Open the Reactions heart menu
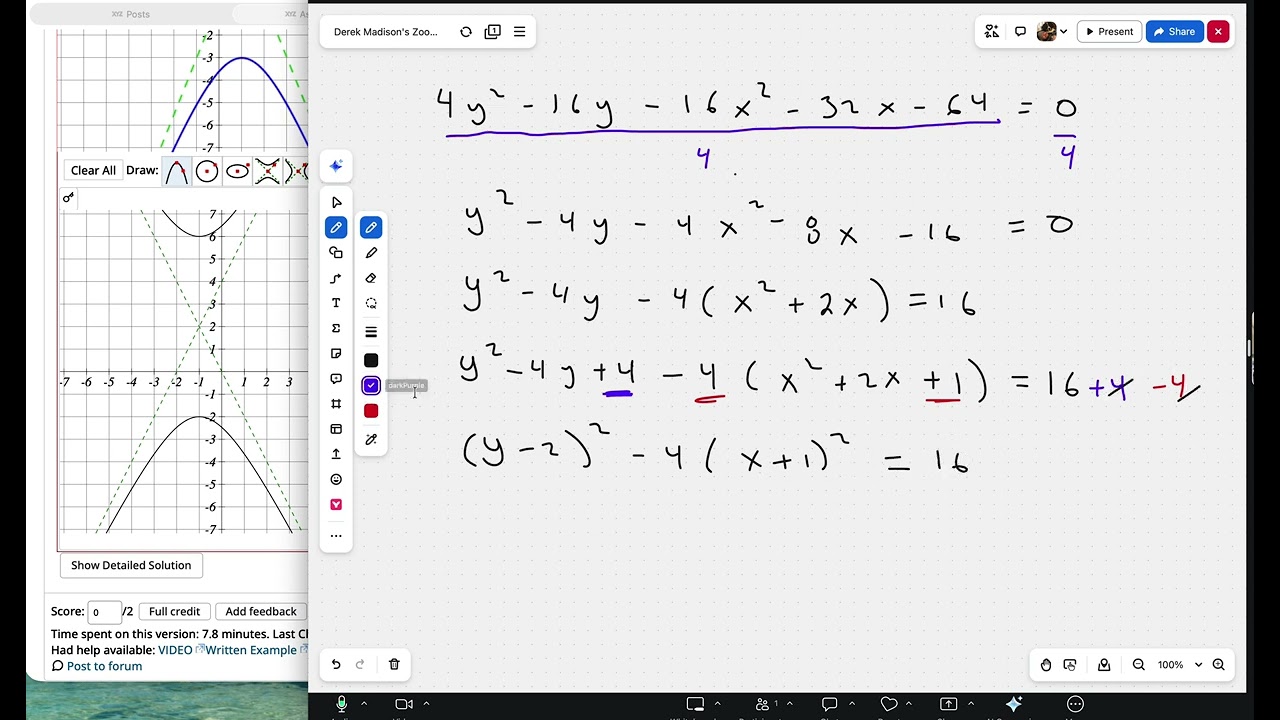Screen dimensions: 1280x720 coord(889,705)
